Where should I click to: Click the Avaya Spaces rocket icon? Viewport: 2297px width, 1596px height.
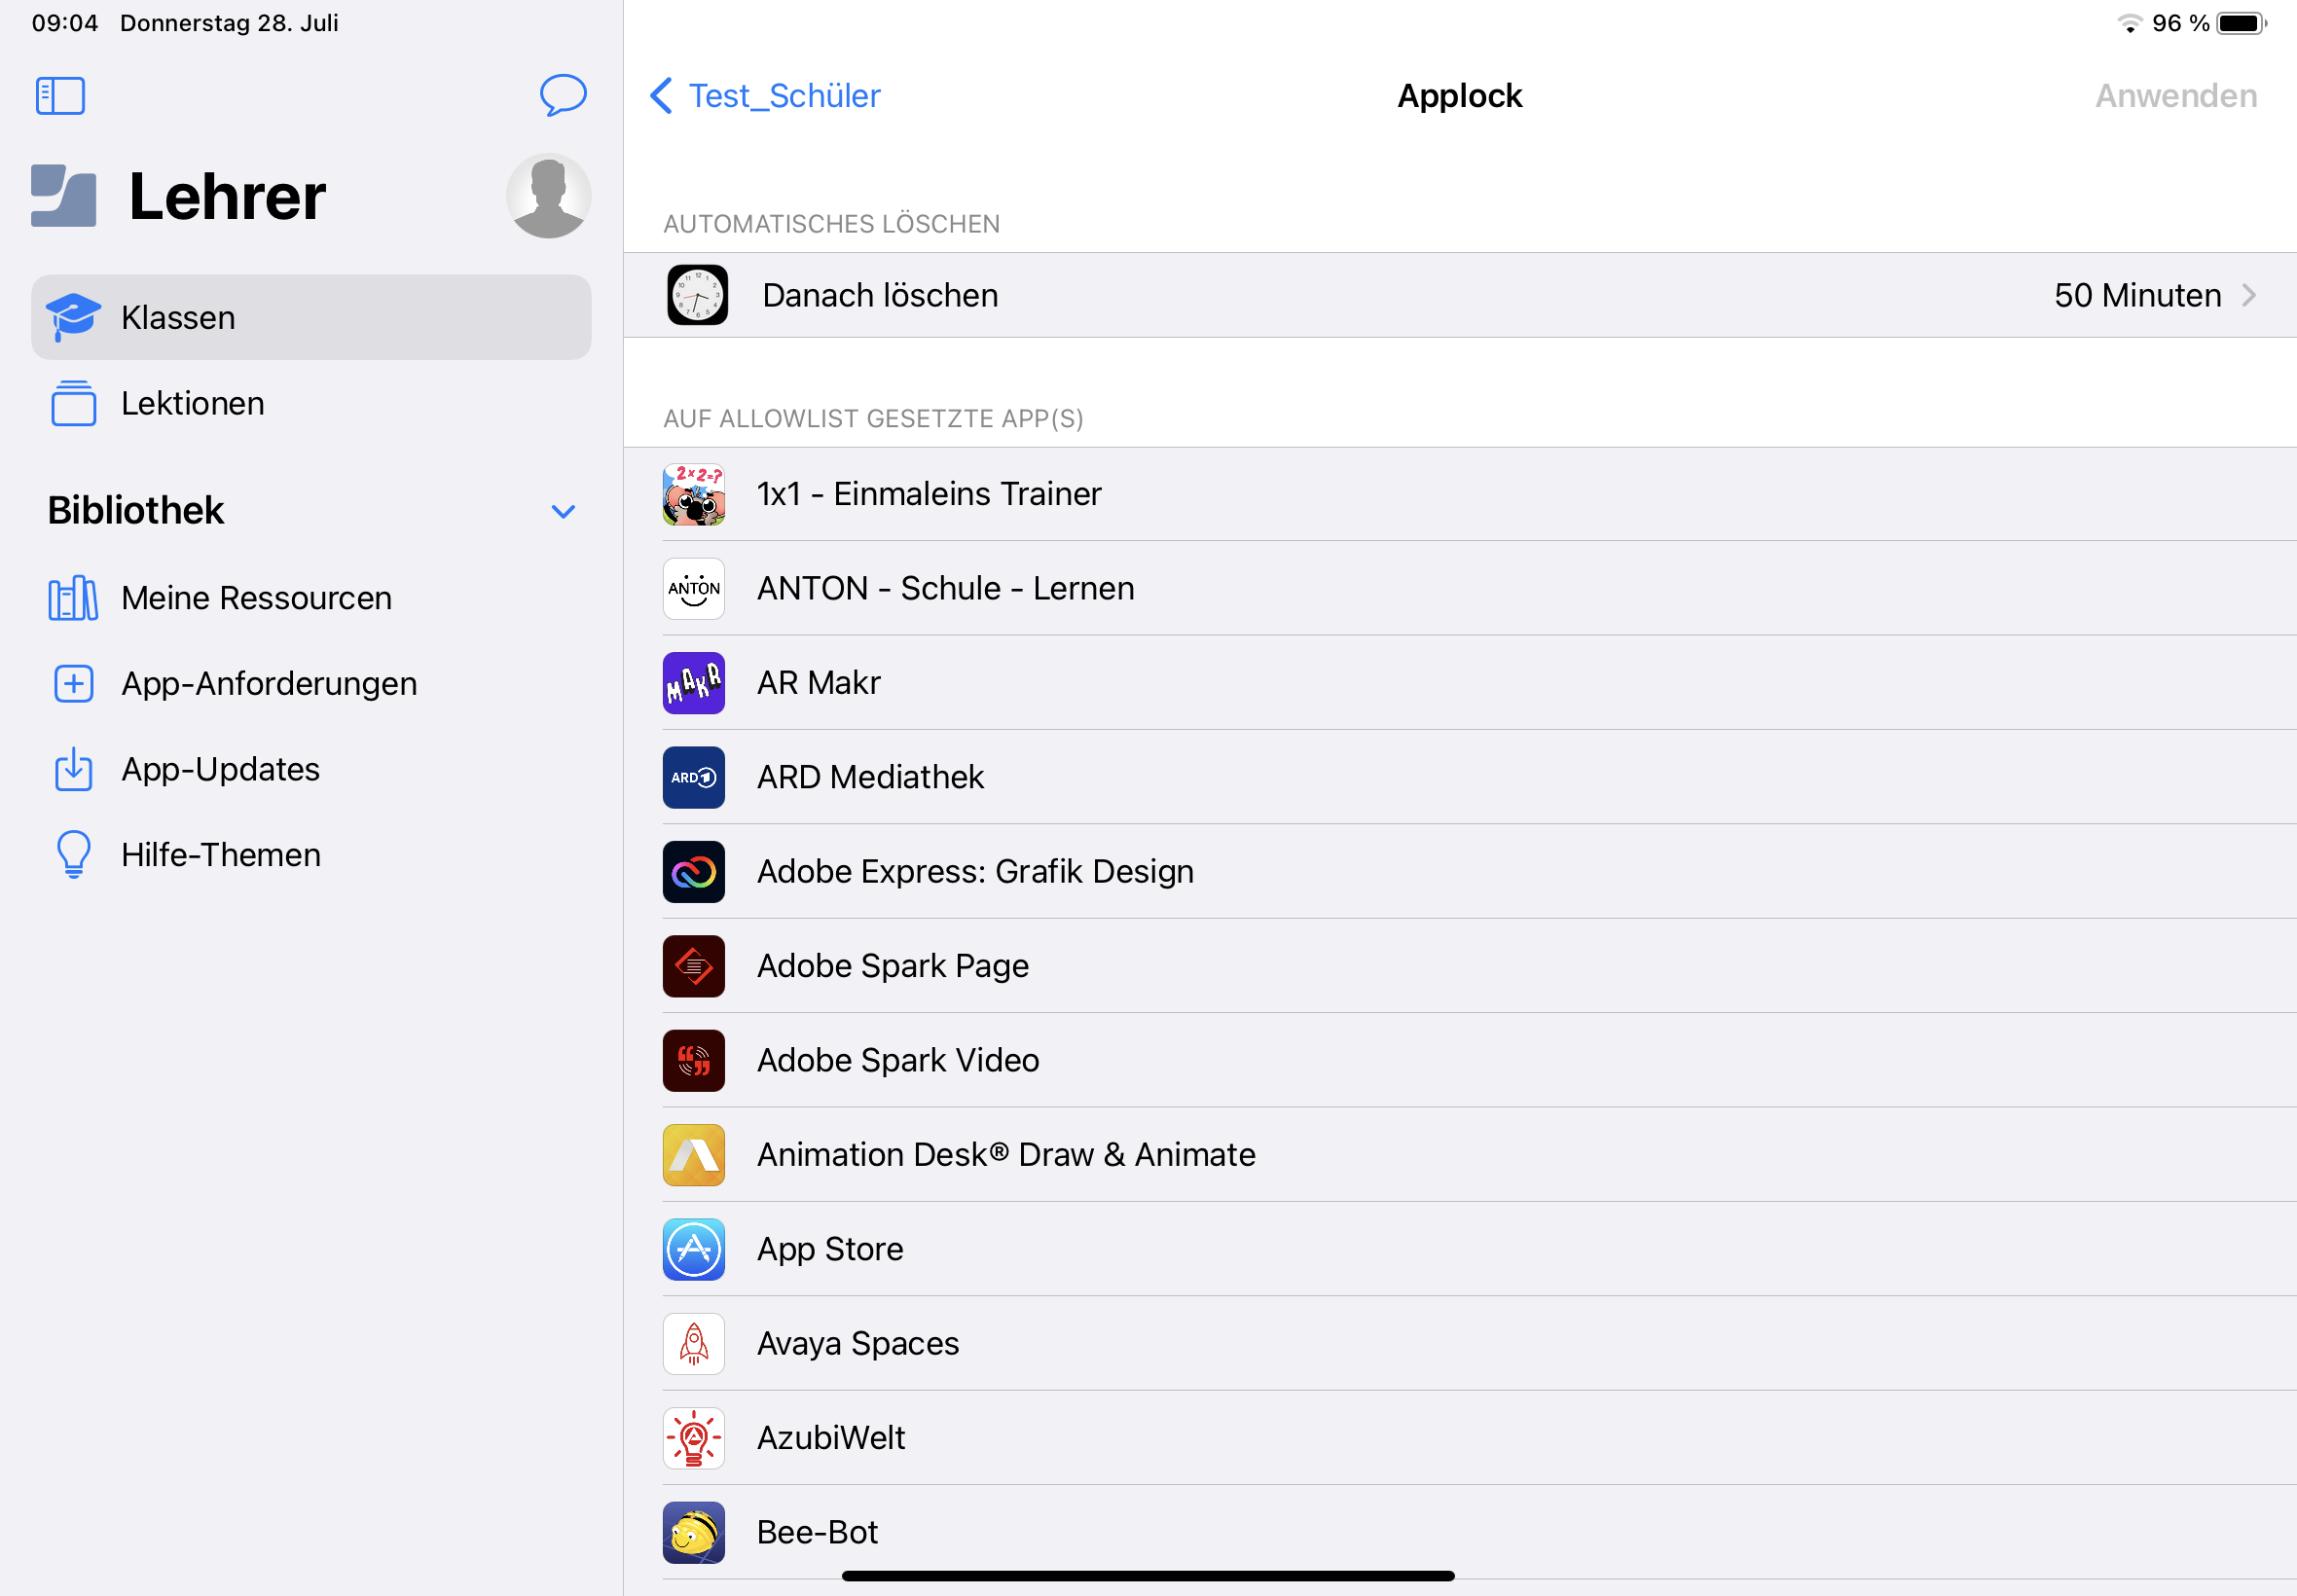pos(693,1344)
